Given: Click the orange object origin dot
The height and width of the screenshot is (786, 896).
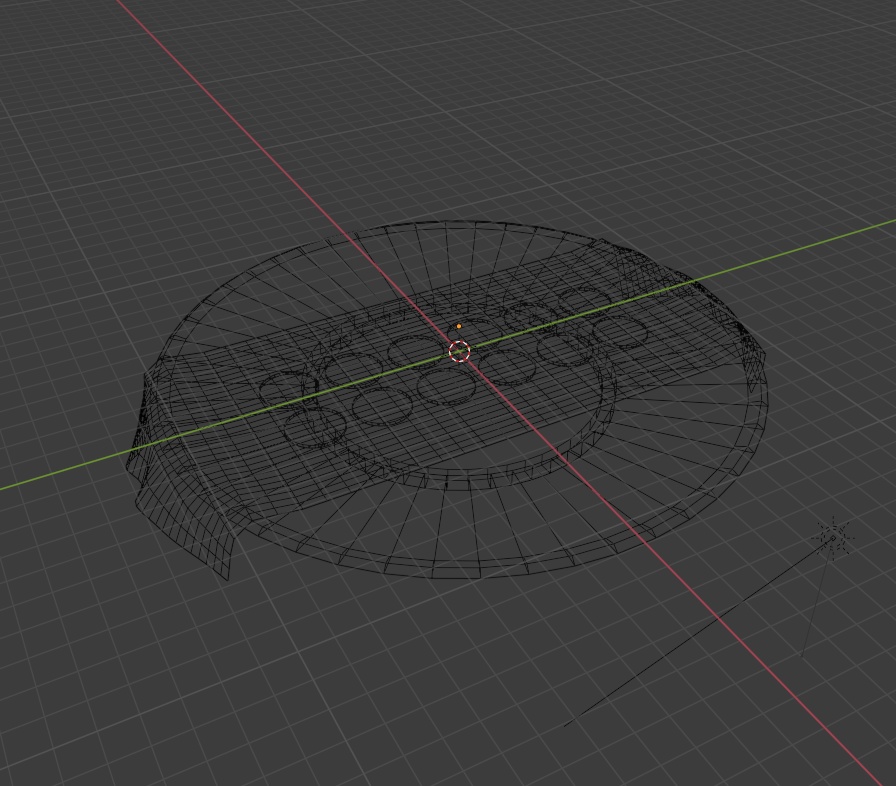Looking at the screenshot, I should coord(459,327).
